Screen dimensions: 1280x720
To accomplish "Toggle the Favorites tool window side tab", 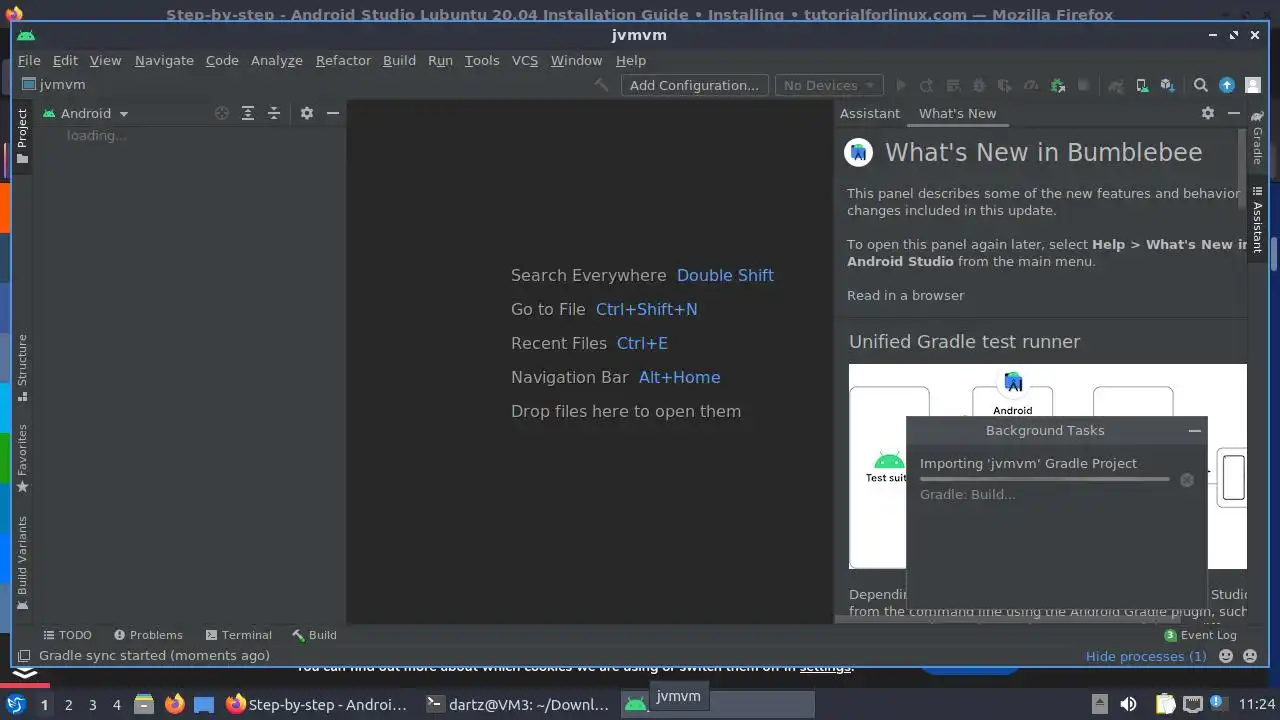I will (22, 458).
